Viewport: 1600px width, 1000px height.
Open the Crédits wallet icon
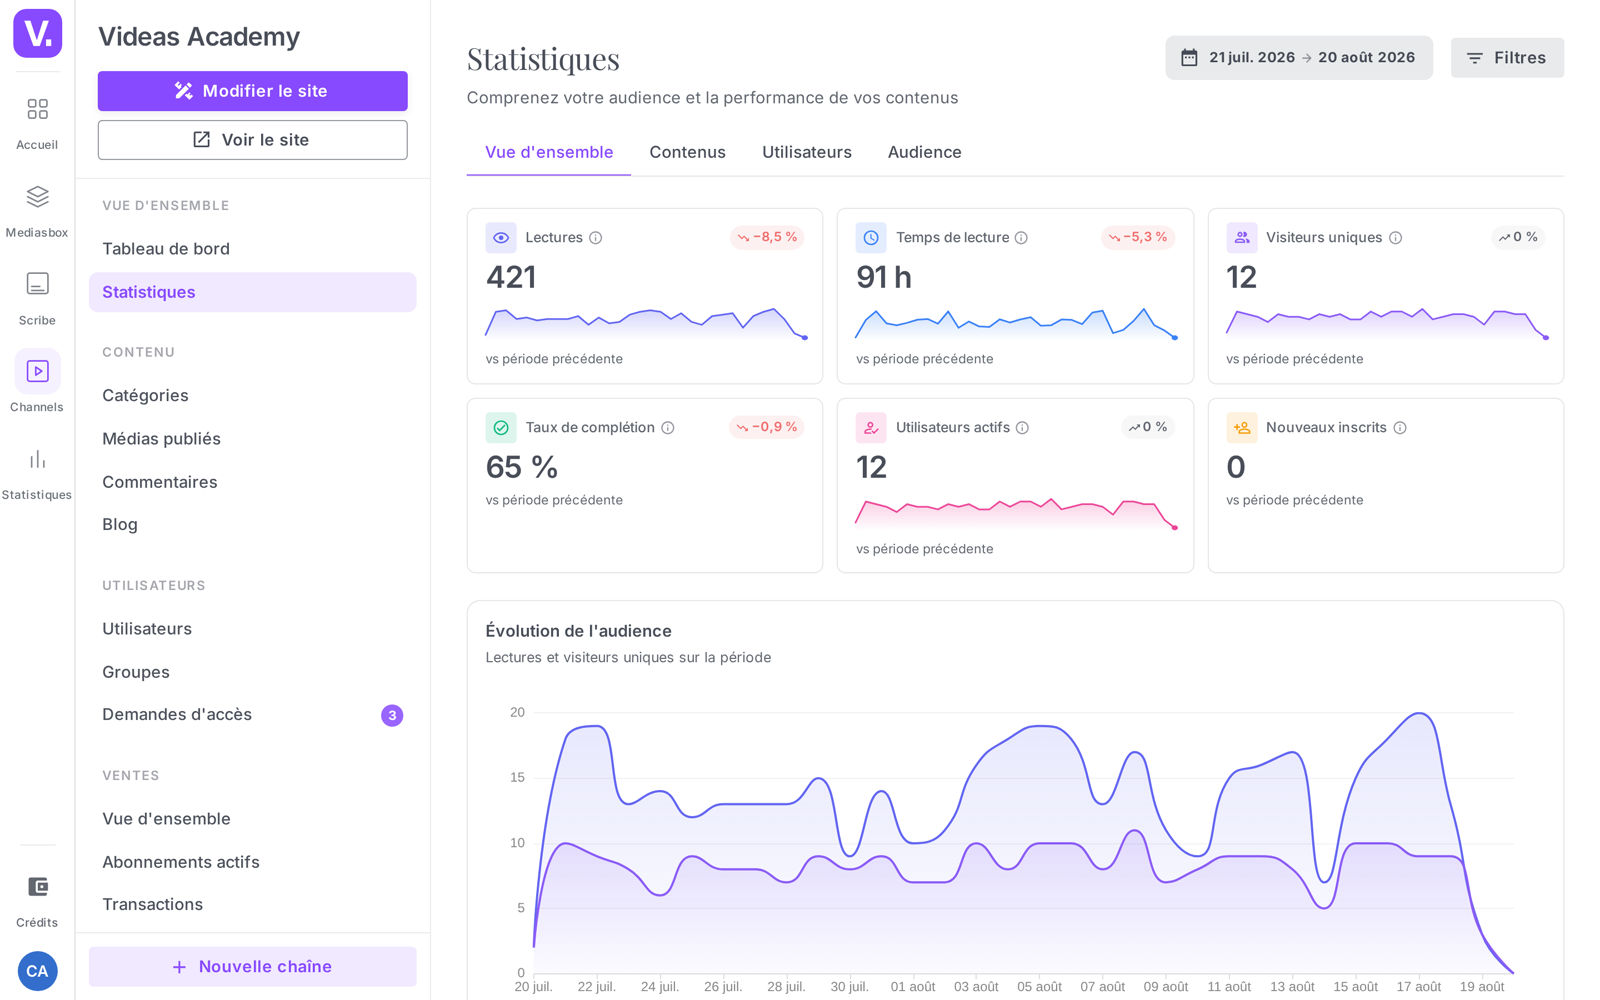click(x=37, y=887)
